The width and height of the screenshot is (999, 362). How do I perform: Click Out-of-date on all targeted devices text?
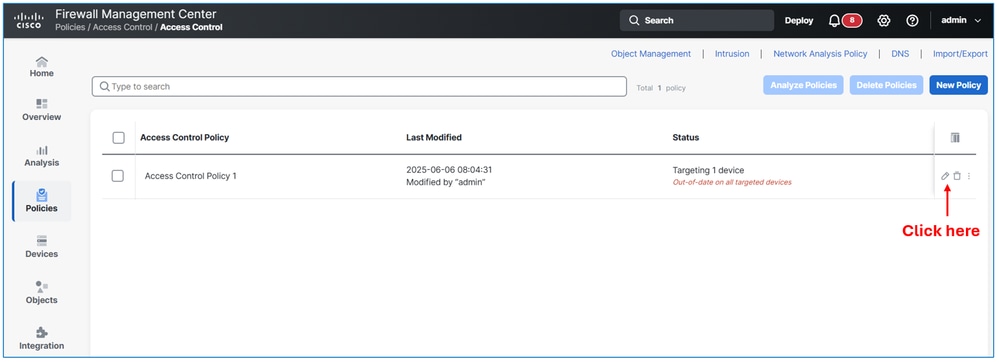(x=732, y=182)
